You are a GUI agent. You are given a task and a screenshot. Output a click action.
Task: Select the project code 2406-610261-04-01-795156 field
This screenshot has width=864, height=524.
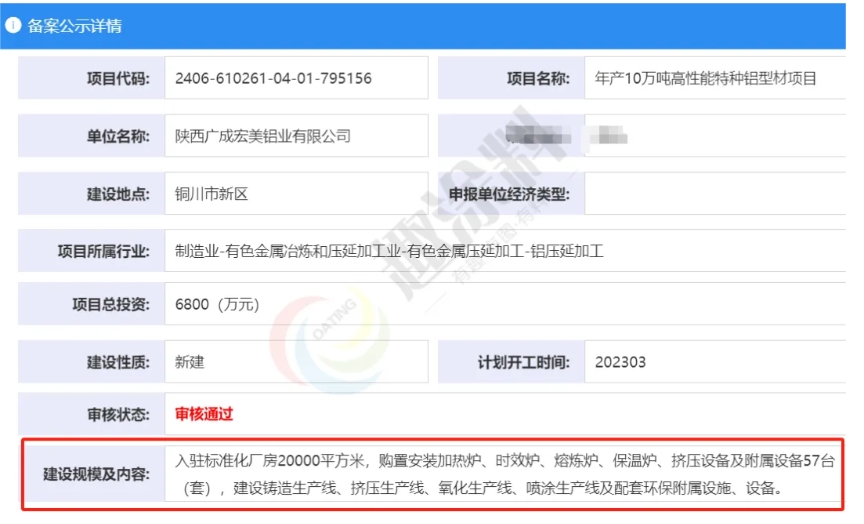point(273,78)
